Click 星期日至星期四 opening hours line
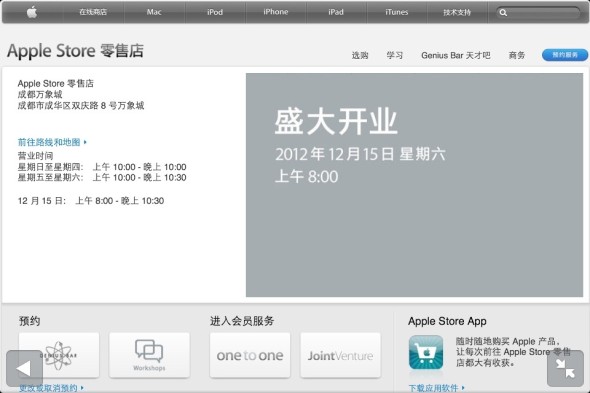 102,167
